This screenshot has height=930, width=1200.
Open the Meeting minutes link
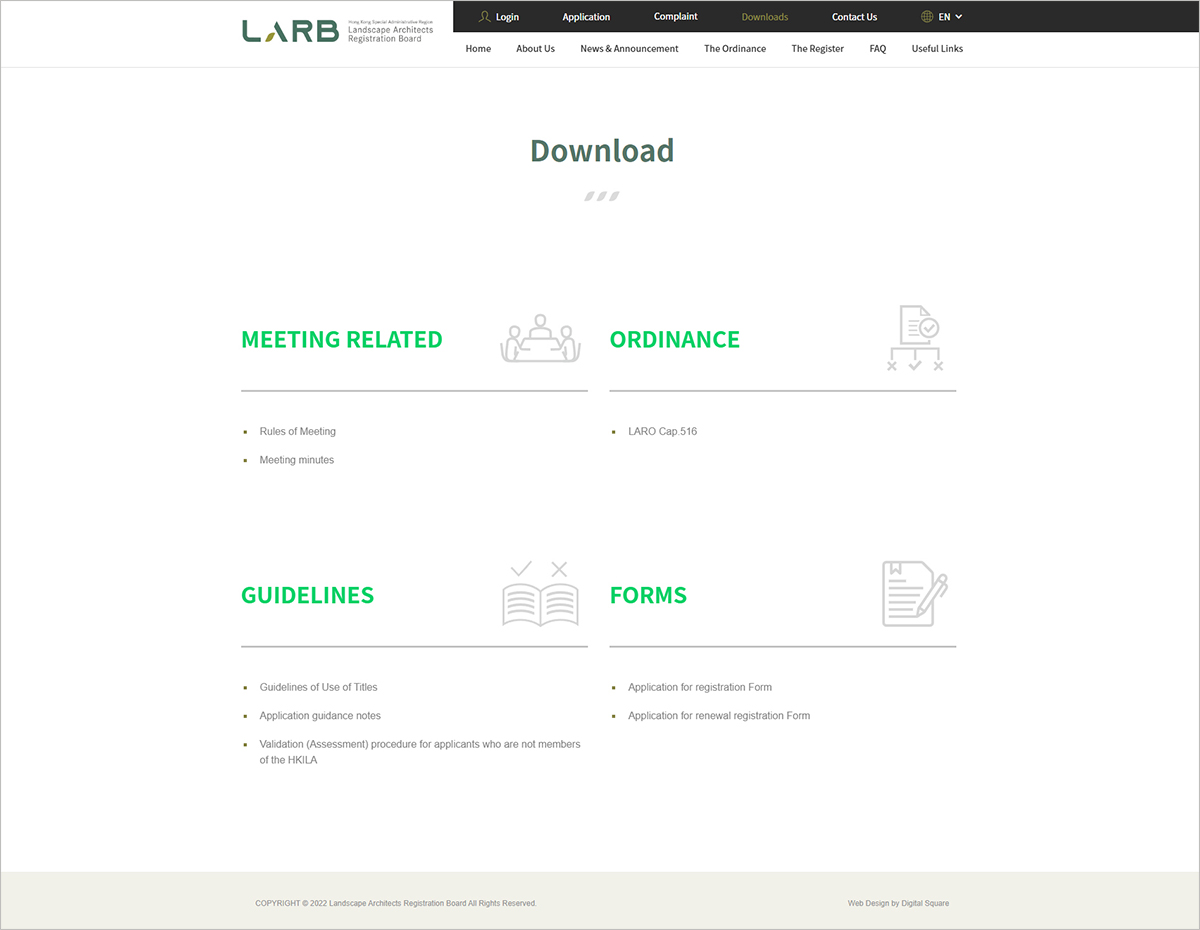pyautogui.click(x=297, y=460)
